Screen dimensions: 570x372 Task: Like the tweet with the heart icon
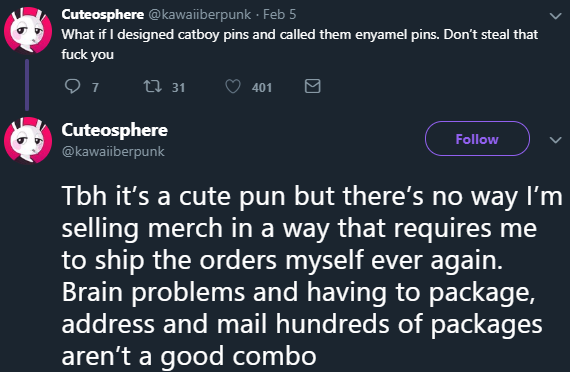coord(233,87)
